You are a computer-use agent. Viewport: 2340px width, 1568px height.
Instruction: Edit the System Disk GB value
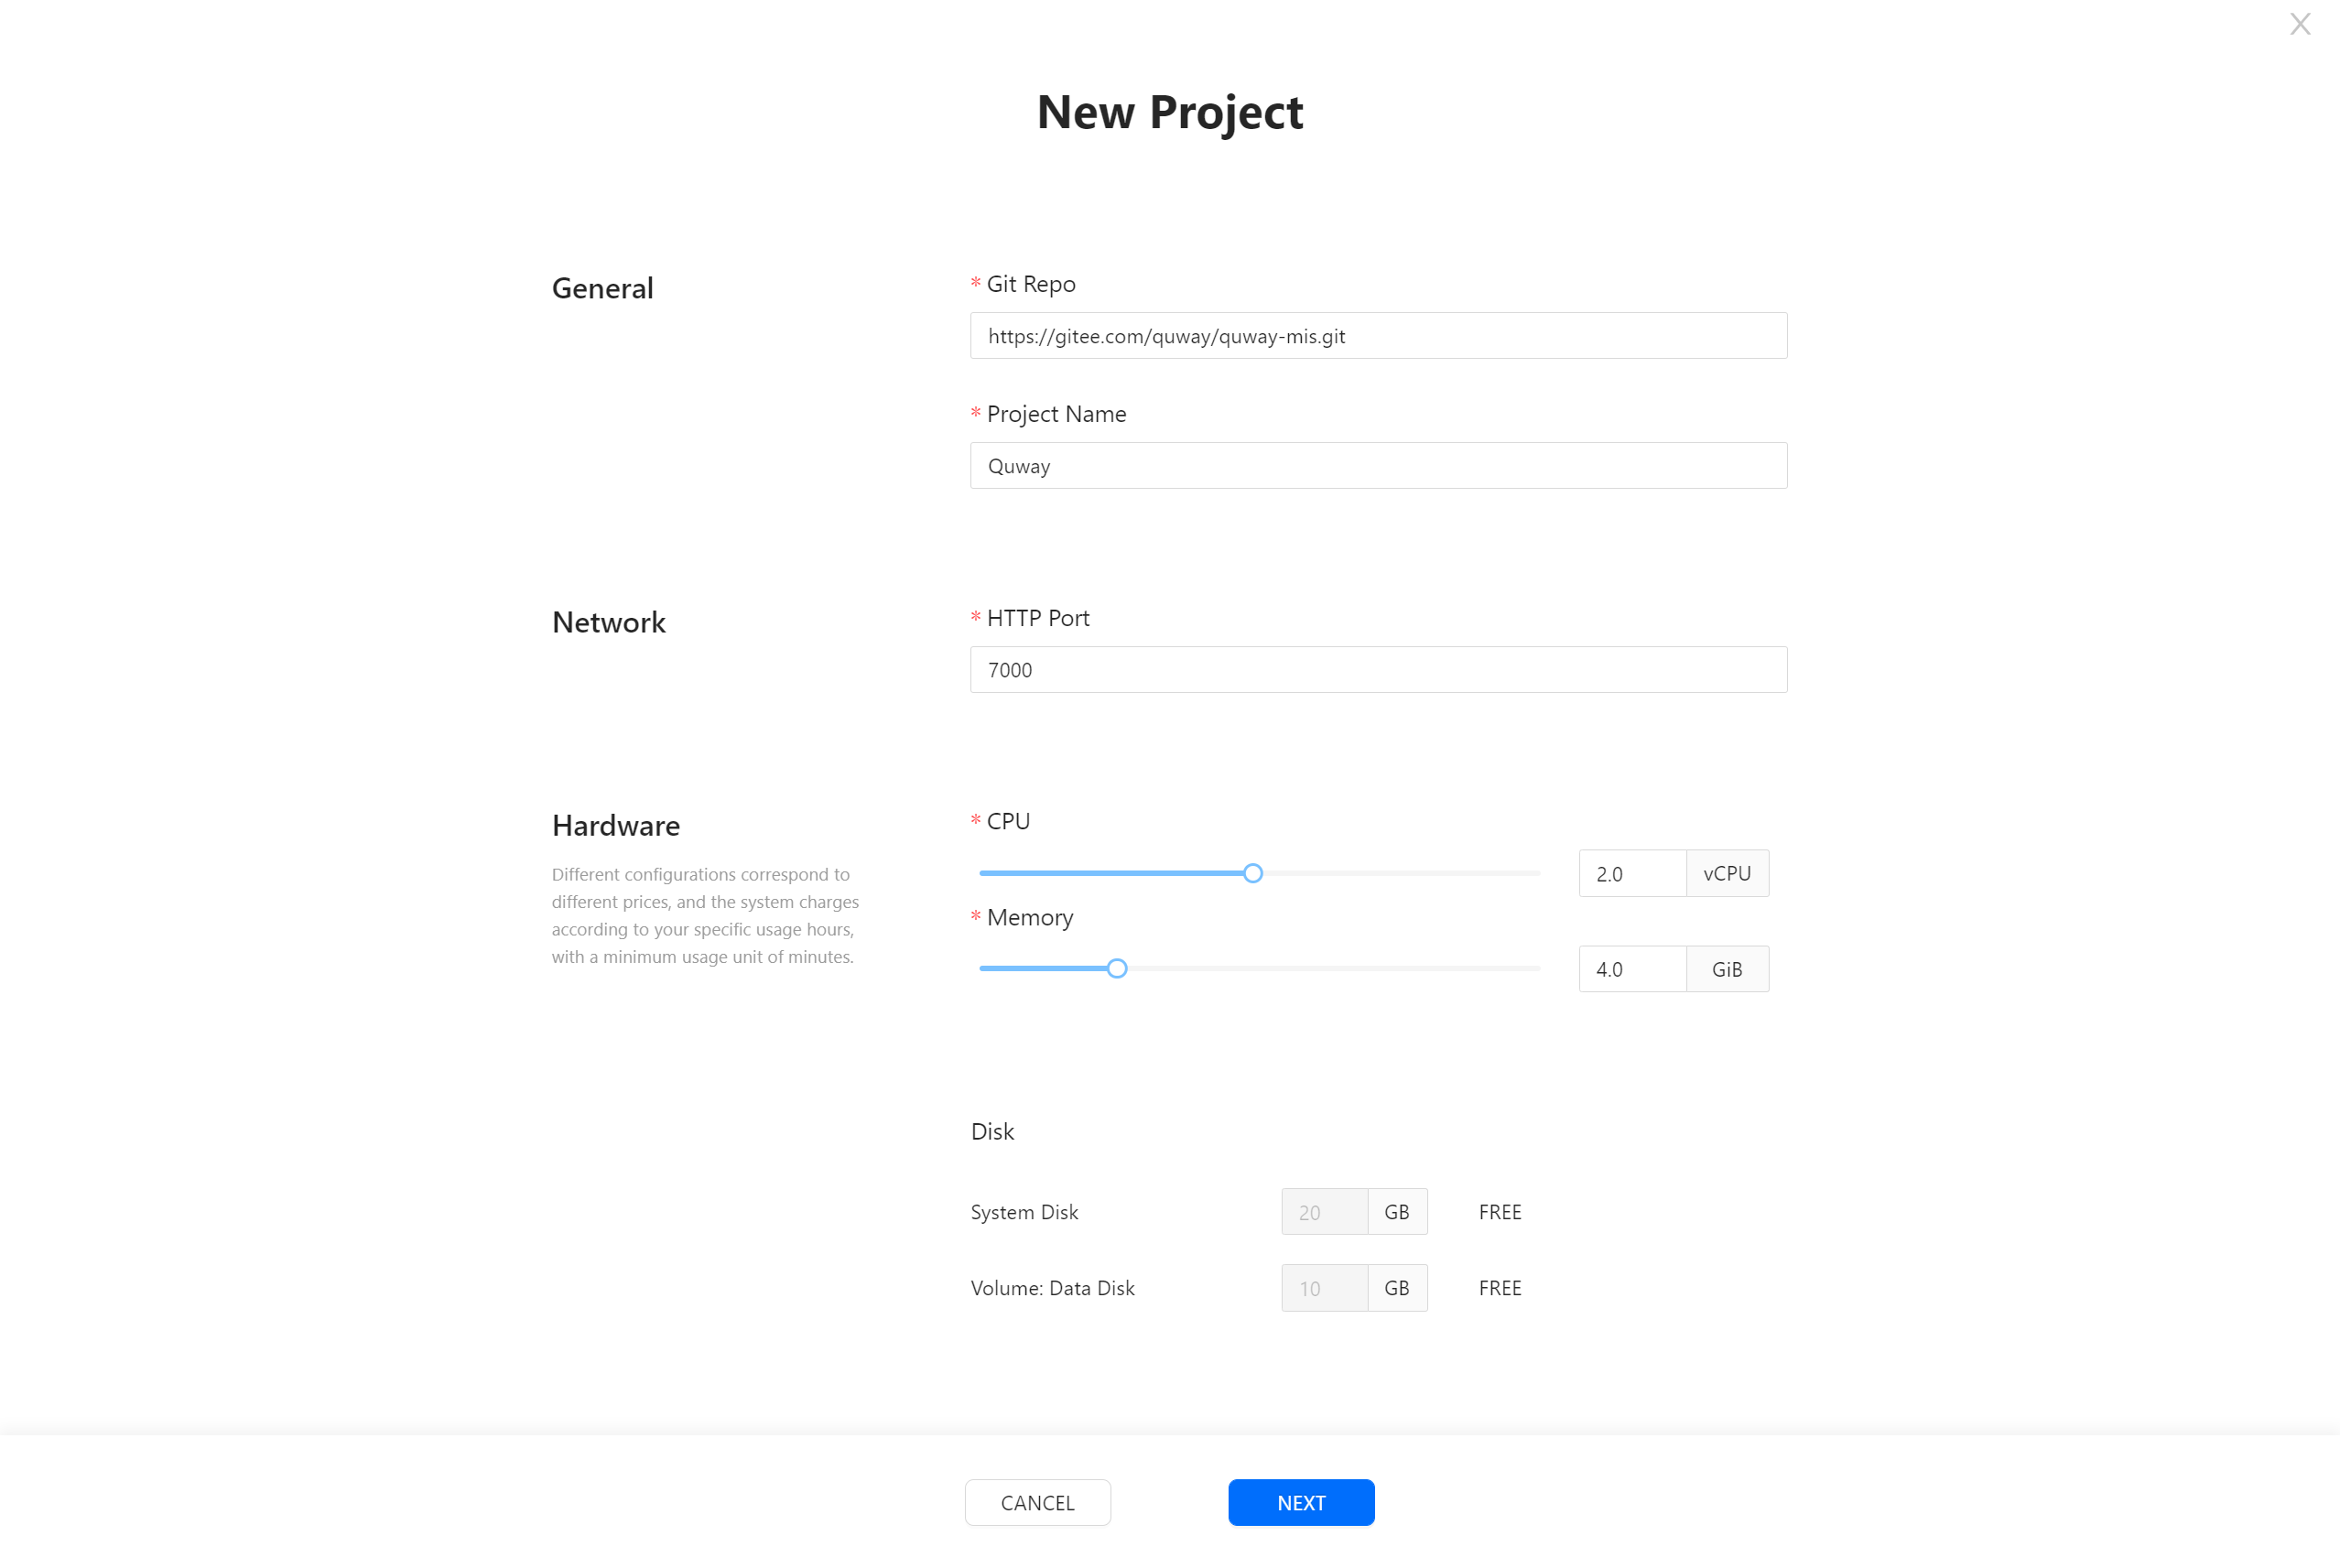click(x=1323, y=1211)
